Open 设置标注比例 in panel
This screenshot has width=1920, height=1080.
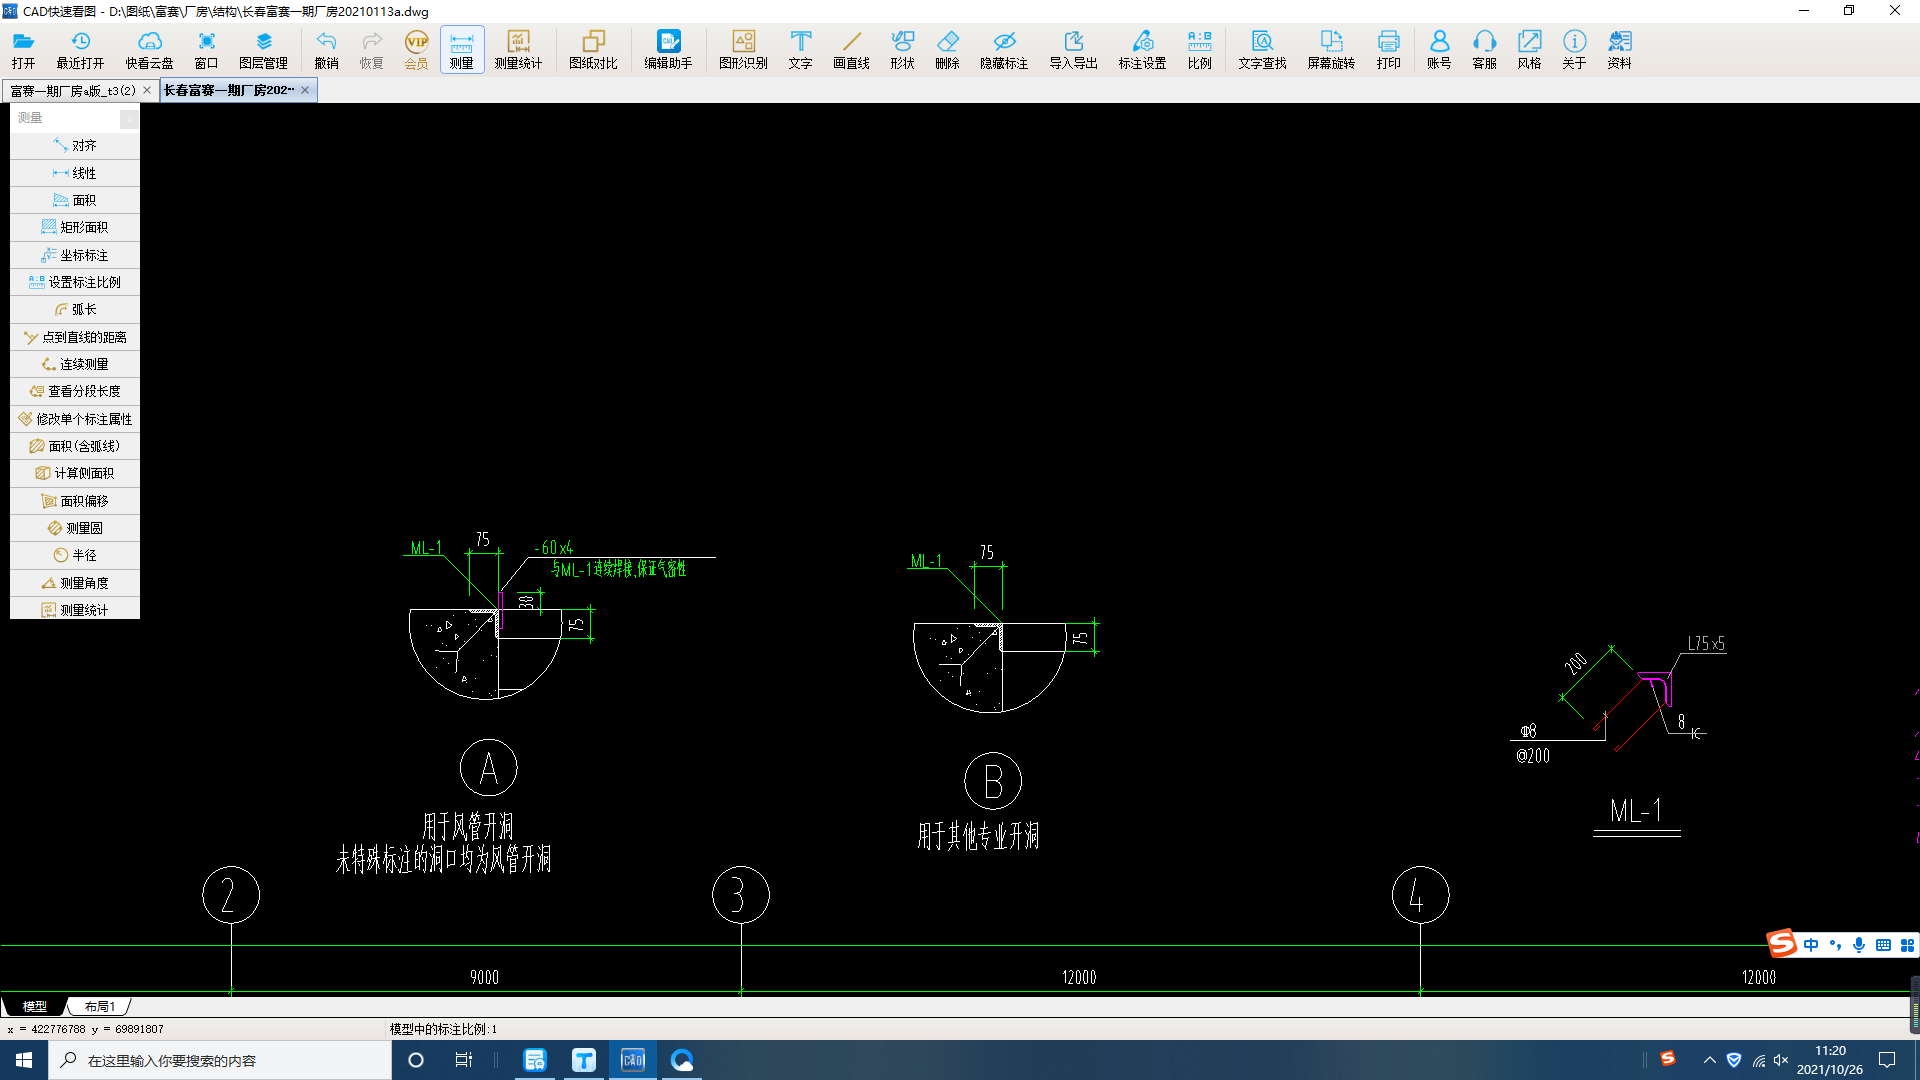point(75,282)
